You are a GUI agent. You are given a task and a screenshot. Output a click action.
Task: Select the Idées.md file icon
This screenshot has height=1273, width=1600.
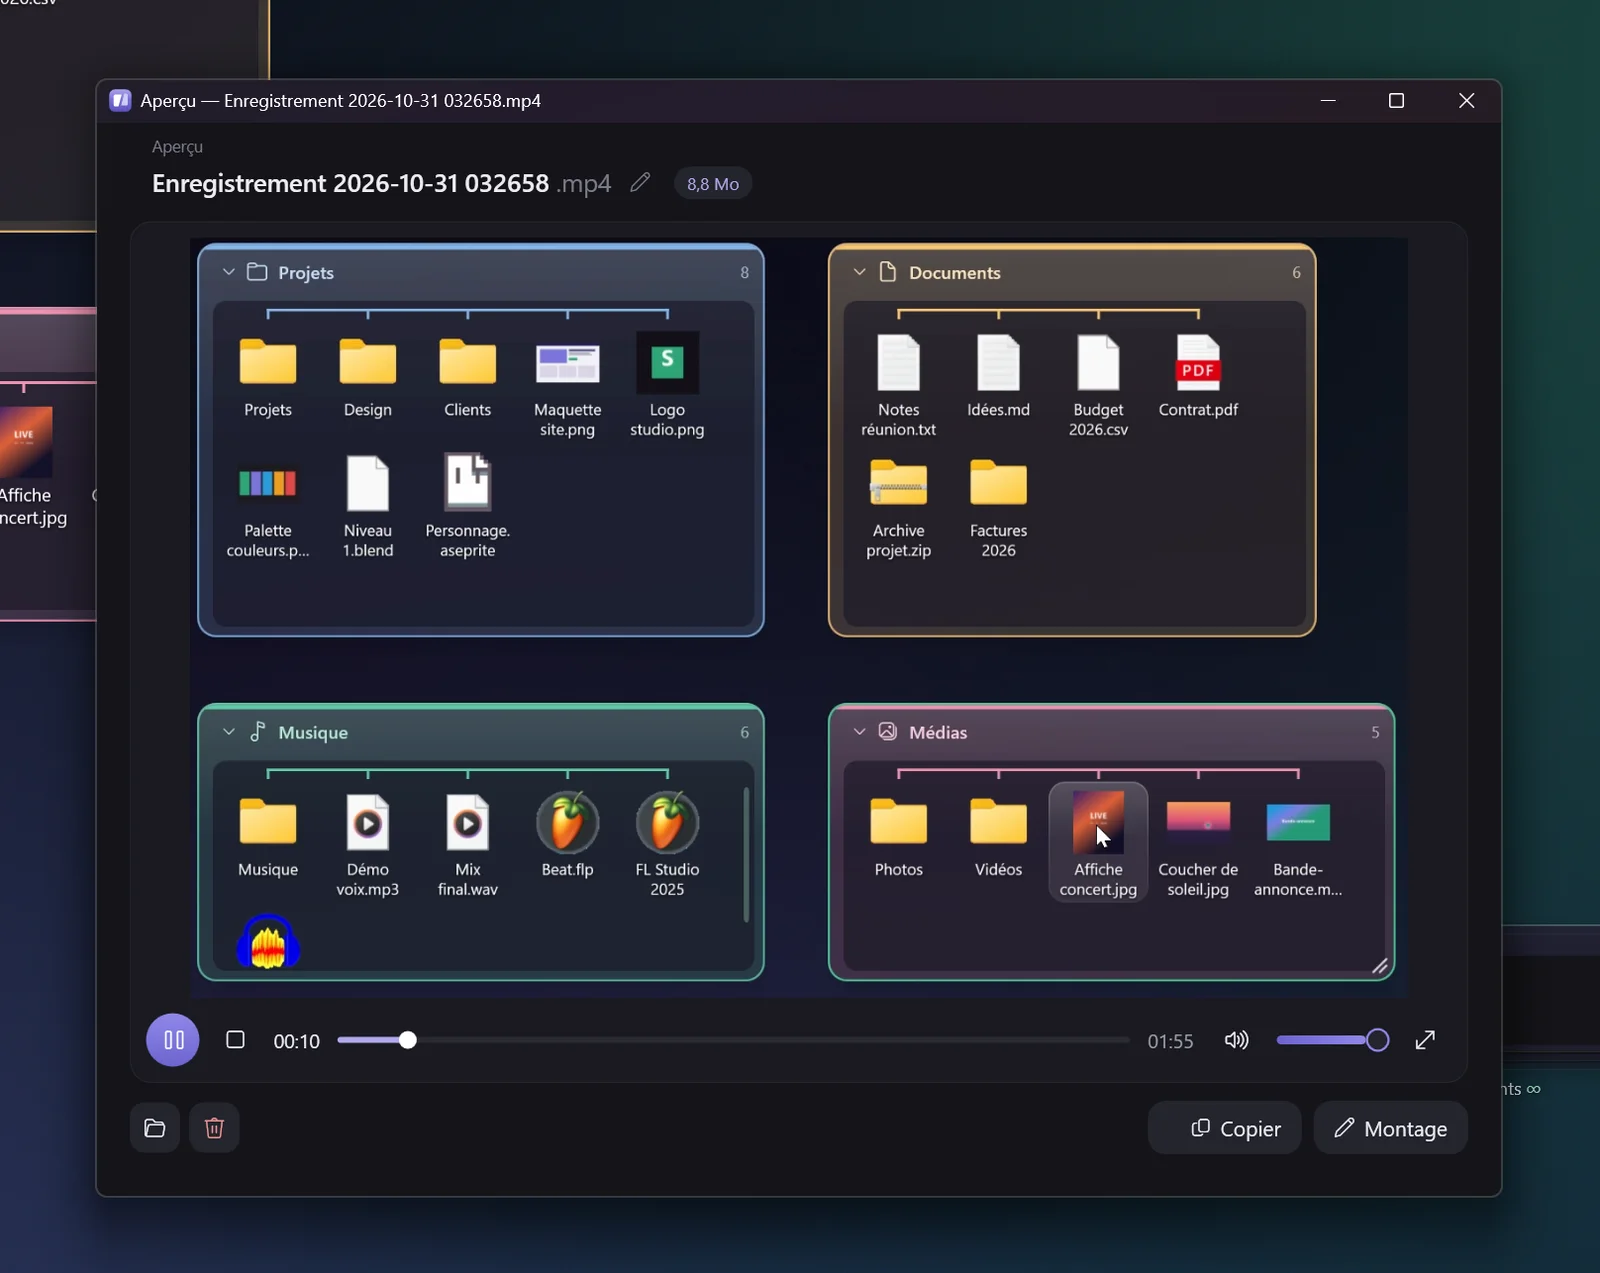[x=998, y=362]
